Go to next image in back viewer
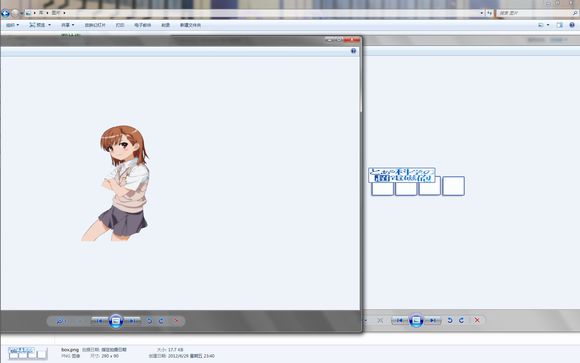The height and width of the screenshot is (363, 580). pos(432,320)
